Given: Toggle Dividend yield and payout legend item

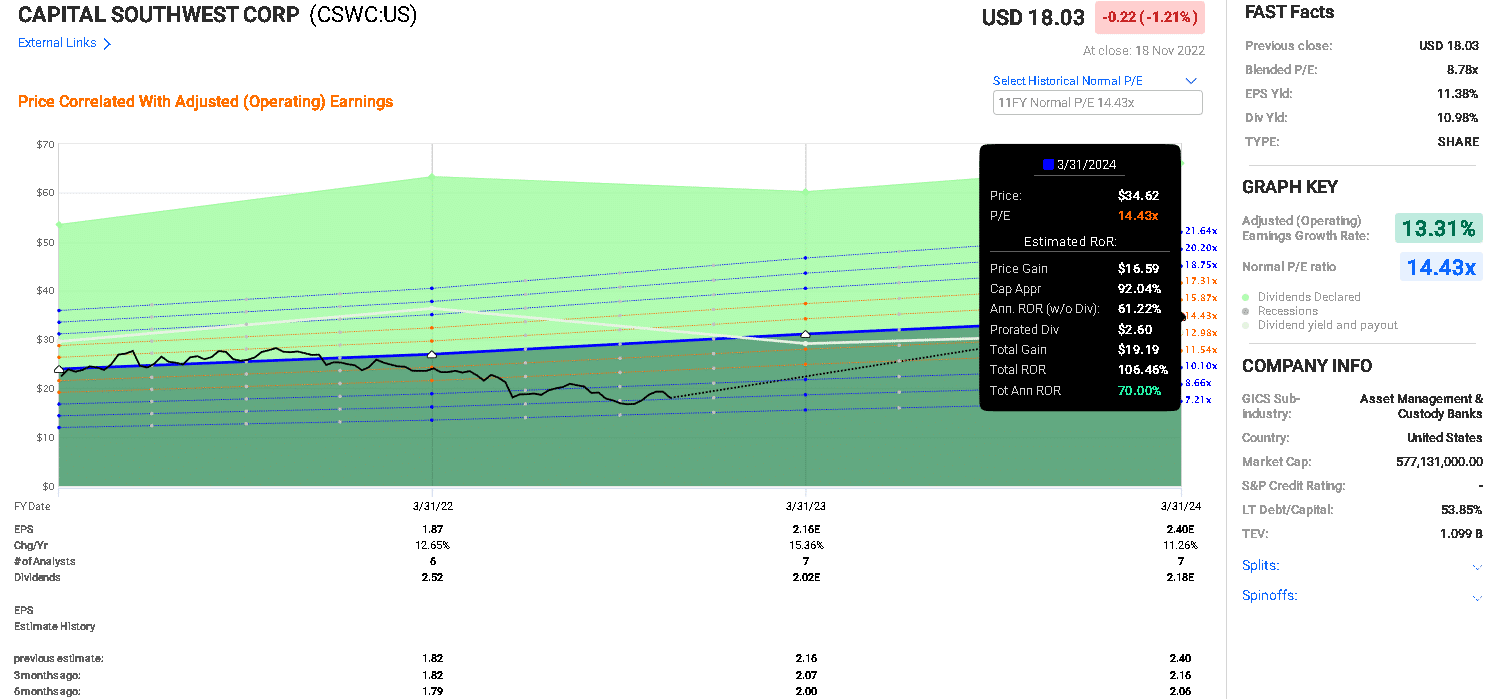Looking at the screenshot, I should coord(1327,325).
